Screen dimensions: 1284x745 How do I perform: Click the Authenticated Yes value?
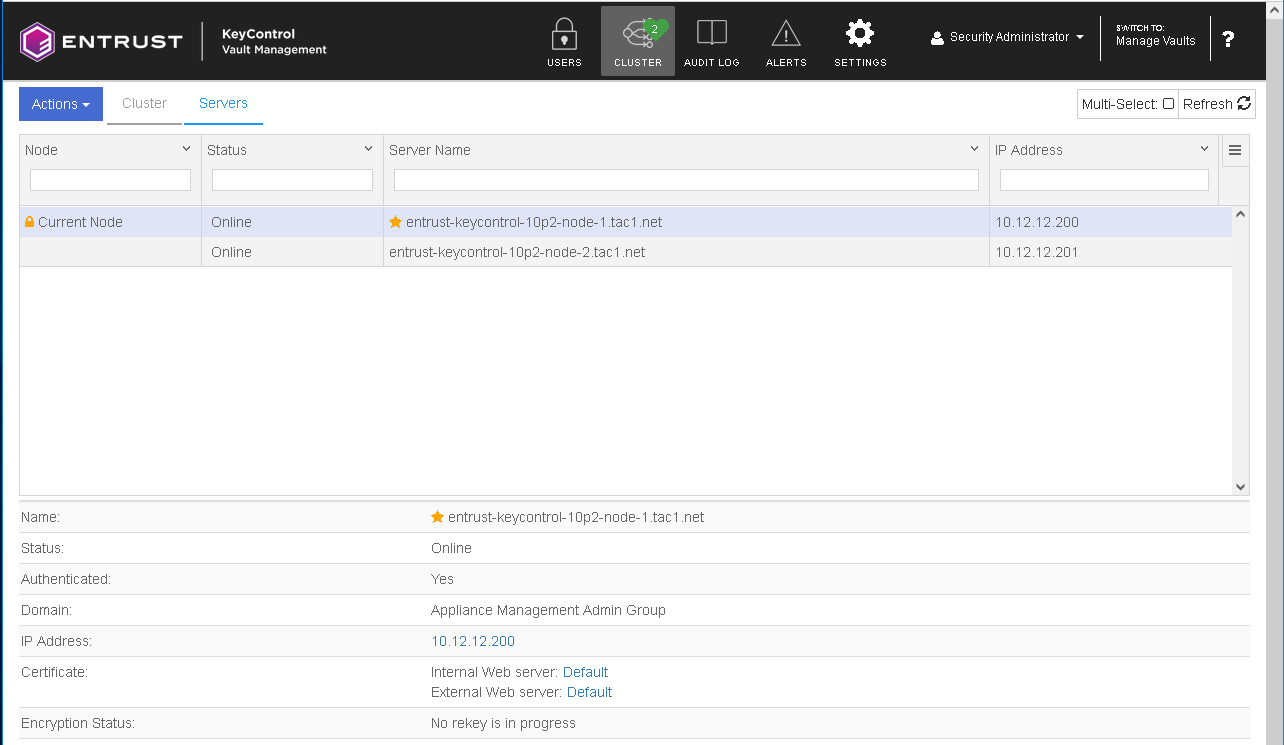click(x=442, y=579)
